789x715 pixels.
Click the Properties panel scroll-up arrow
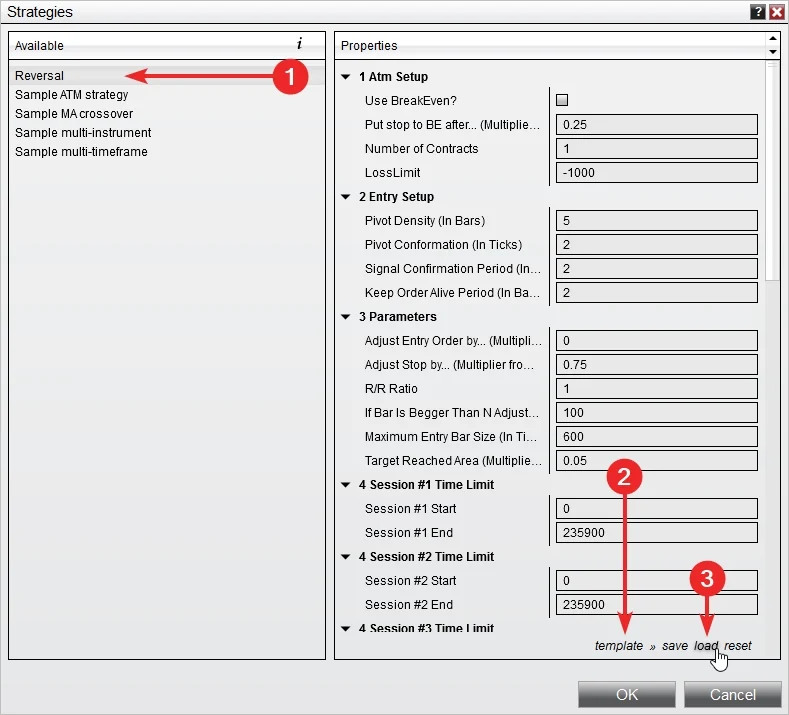[x=771, y=39]
